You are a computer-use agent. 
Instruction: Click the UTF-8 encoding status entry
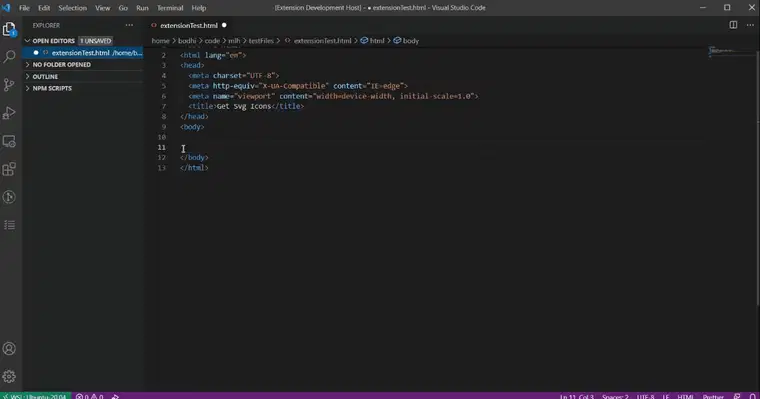(646, 396)
